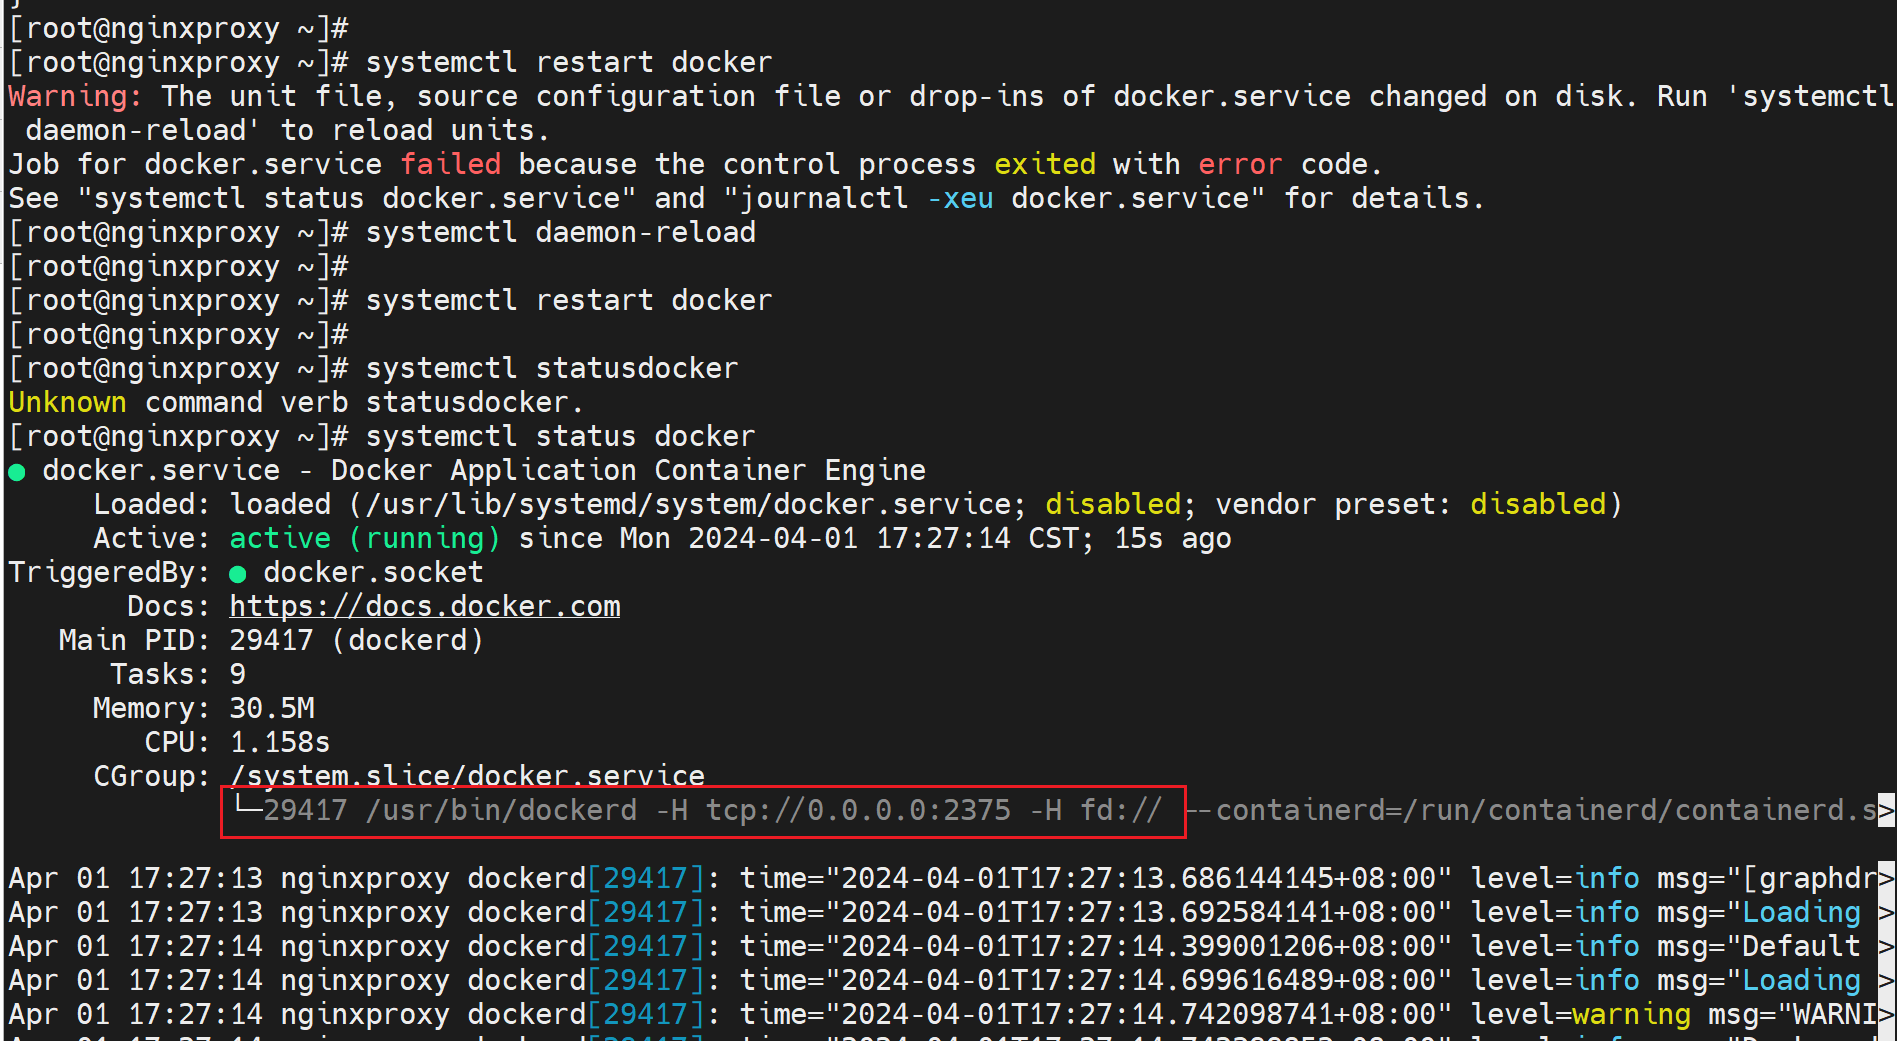Click the Main PID value 29417 (dockerd)
The image size is (1897, 1041).
coord(356,640)
